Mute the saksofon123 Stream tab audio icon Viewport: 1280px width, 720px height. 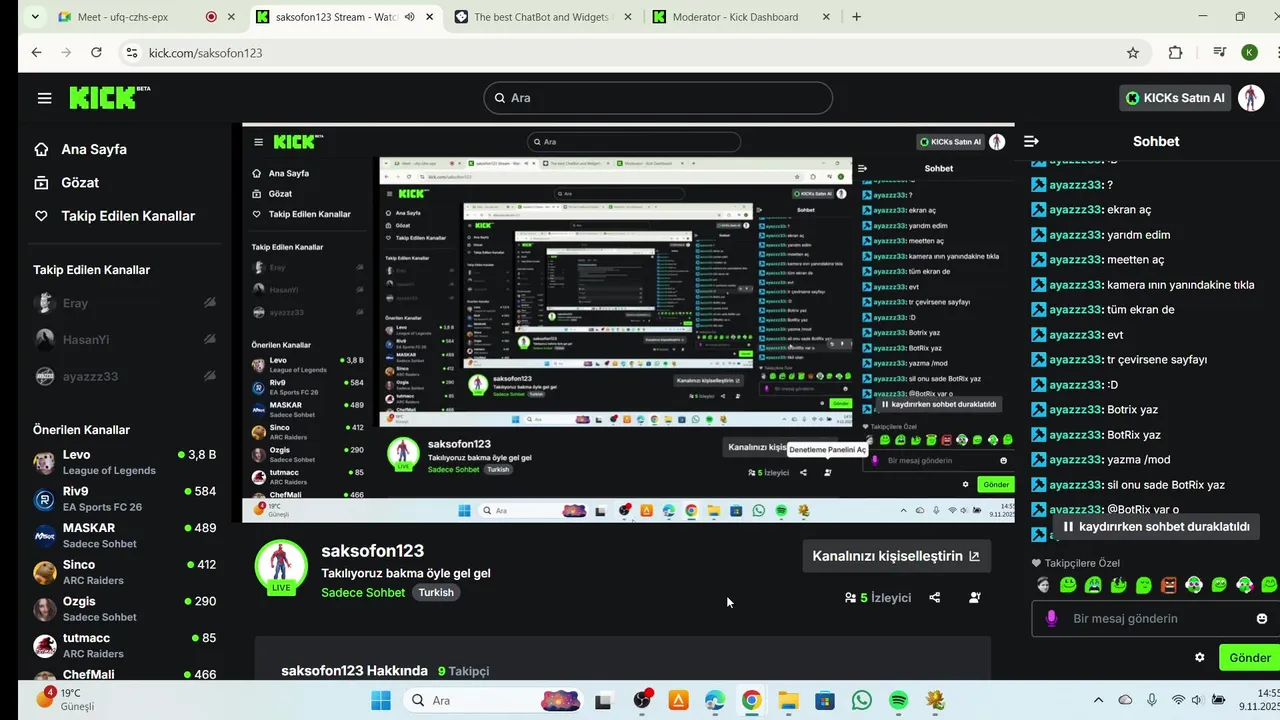410,17
